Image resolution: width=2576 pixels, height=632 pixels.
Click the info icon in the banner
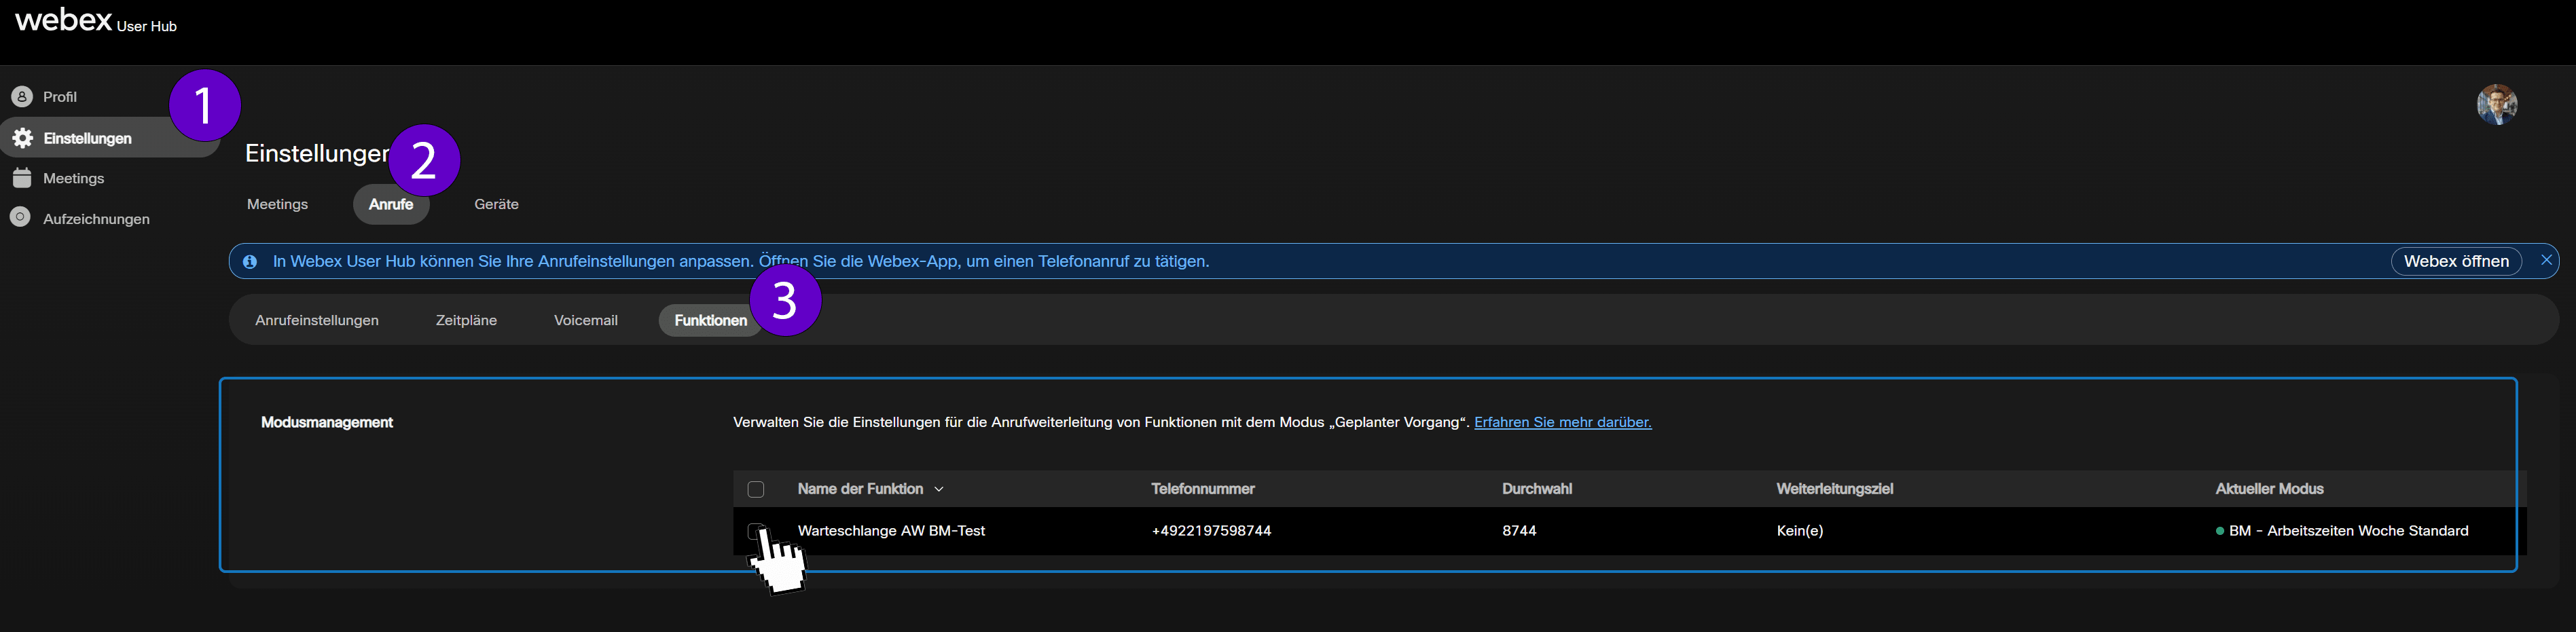[x=250, y=262]
